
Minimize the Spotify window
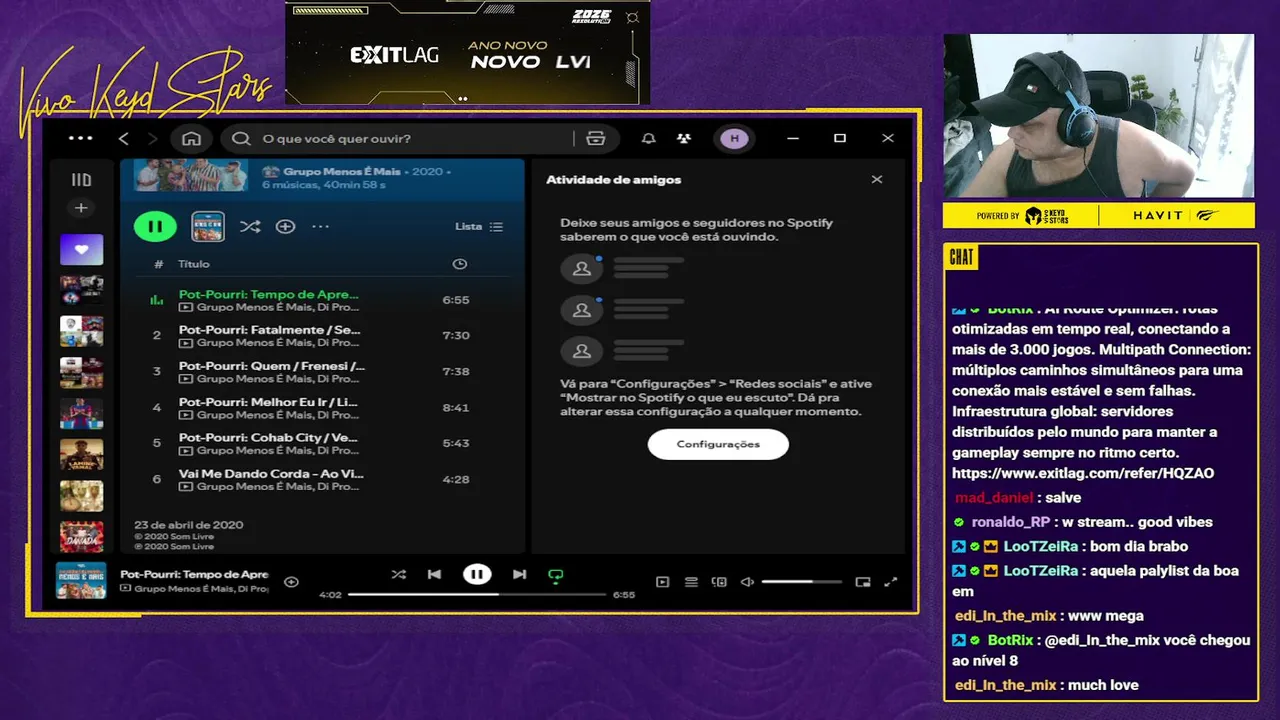pyautogui.click(x=792, y=138)
